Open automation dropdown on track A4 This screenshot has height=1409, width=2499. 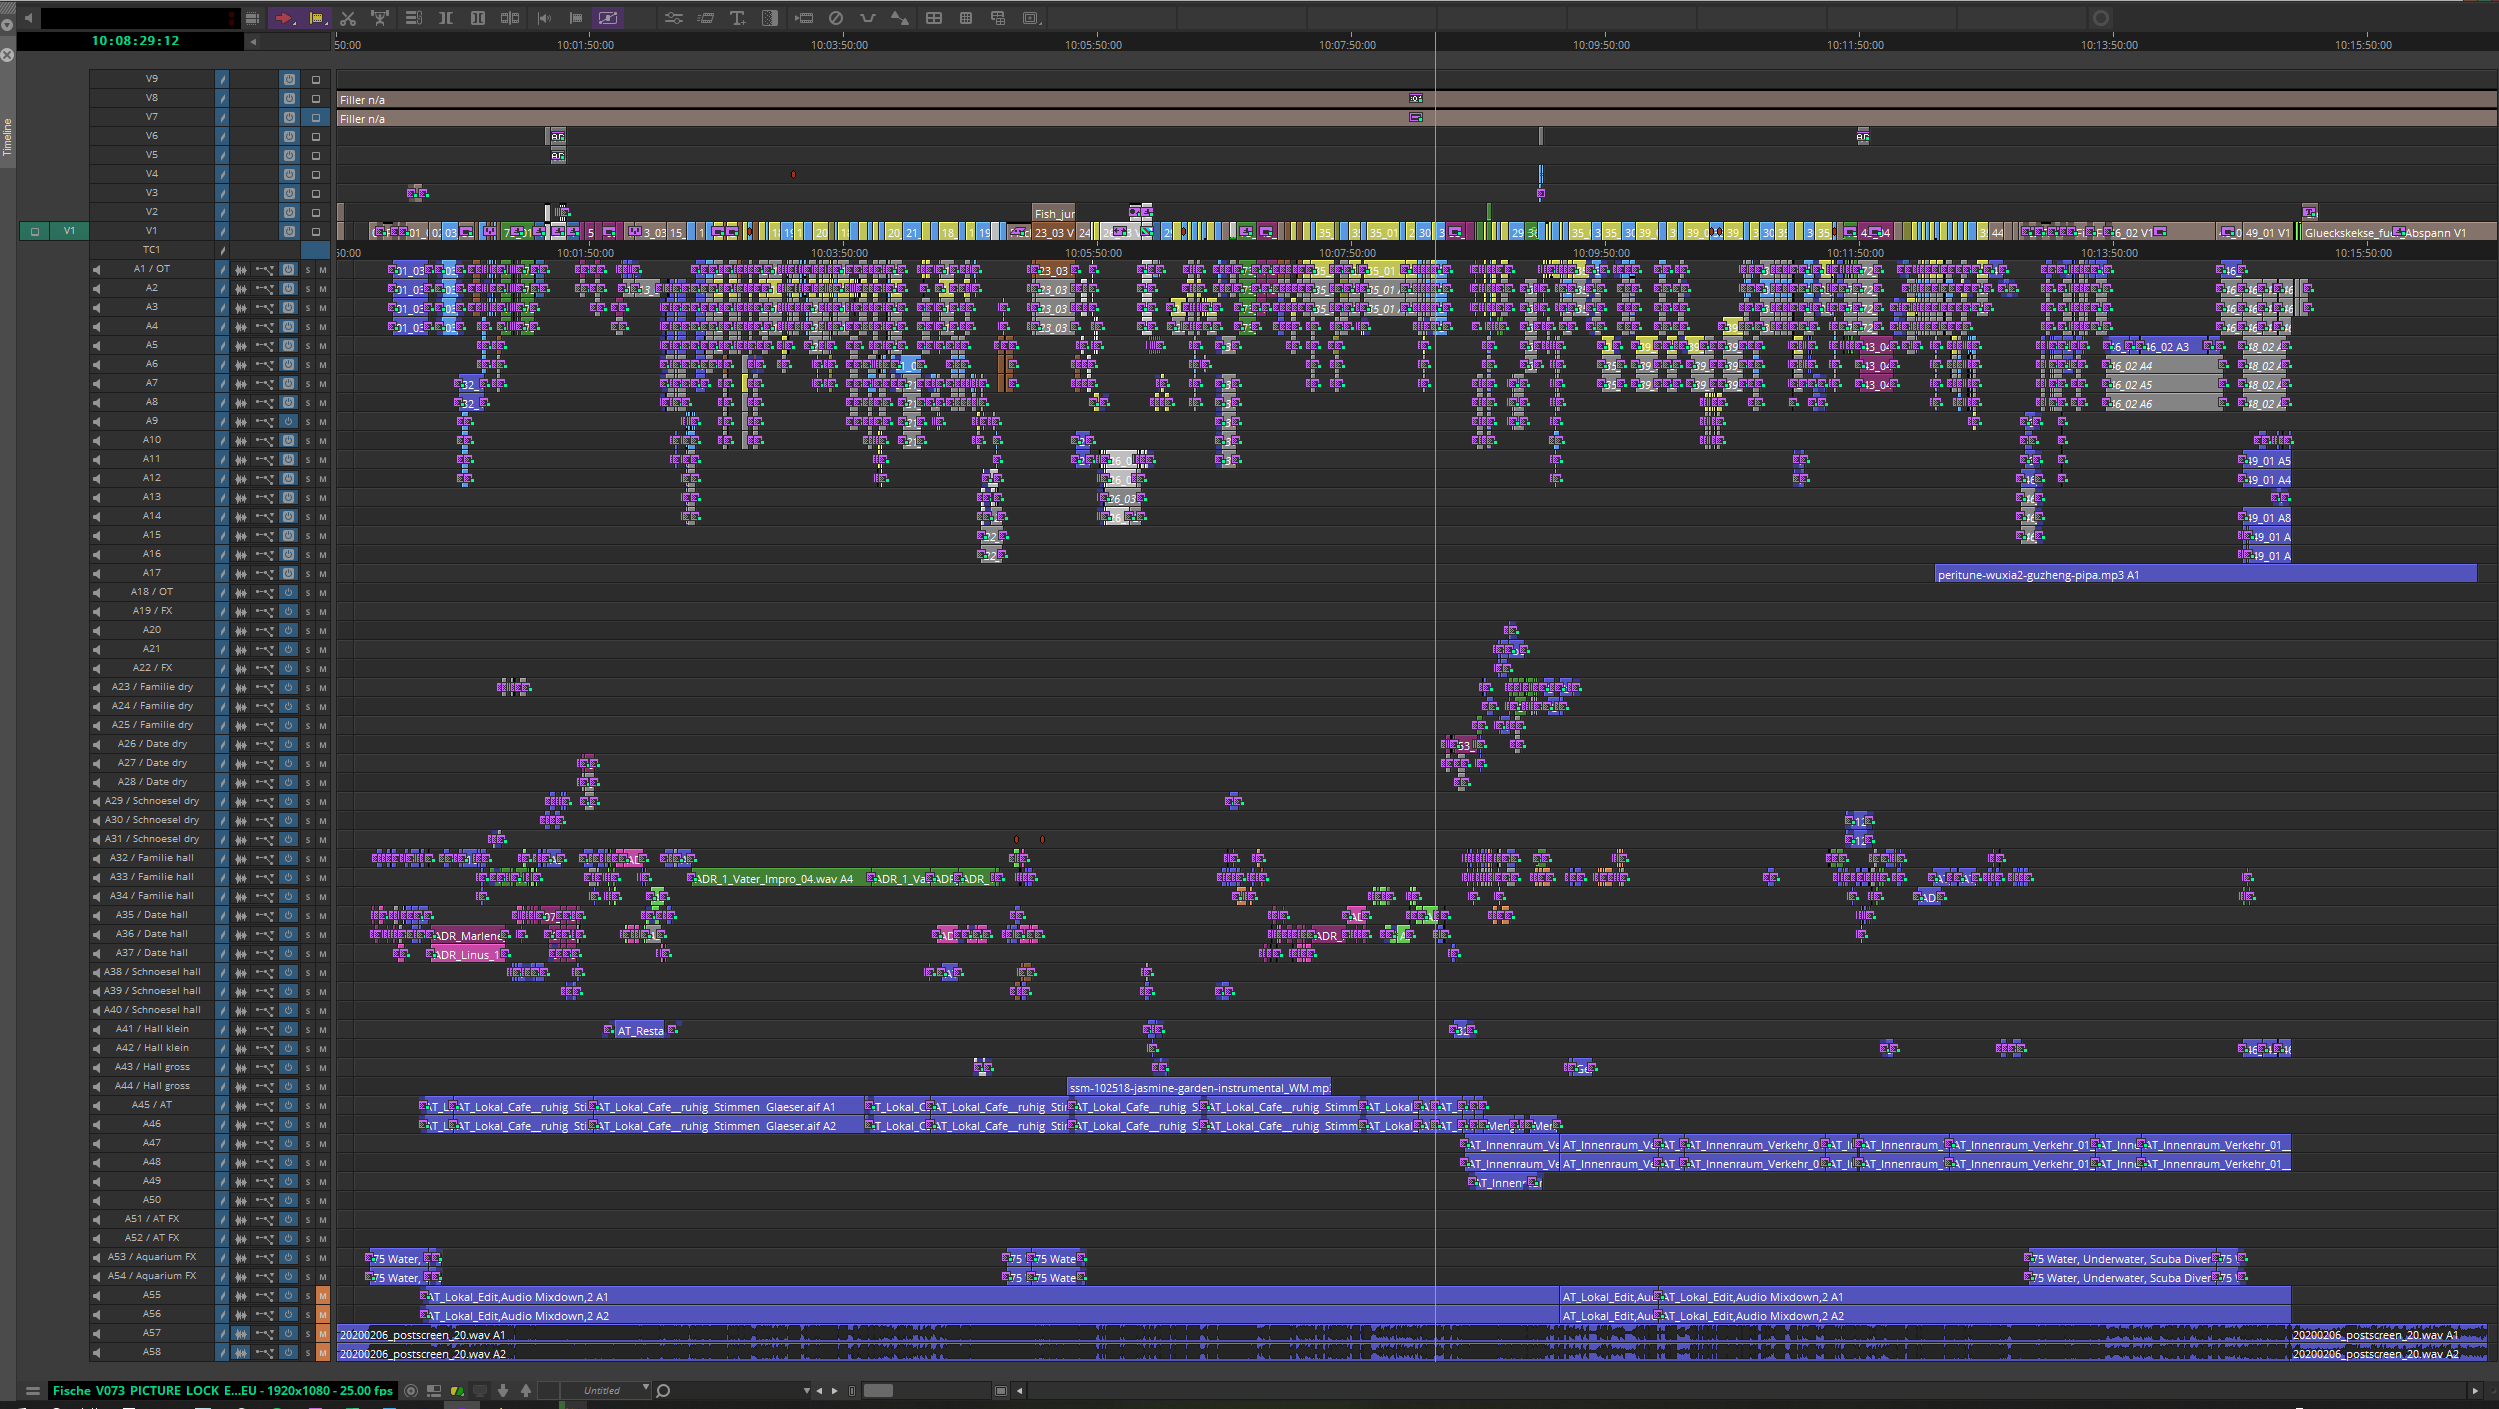(264, 326)
